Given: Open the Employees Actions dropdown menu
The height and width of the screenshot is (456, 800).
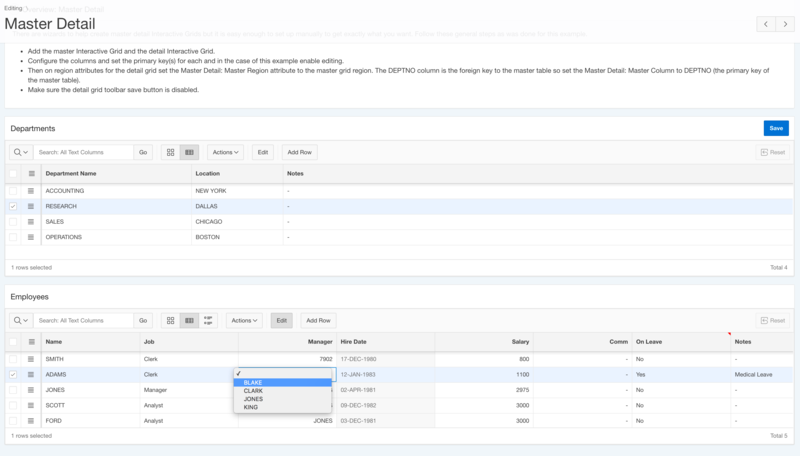Looking at the screenshot, I should (244, 320).
